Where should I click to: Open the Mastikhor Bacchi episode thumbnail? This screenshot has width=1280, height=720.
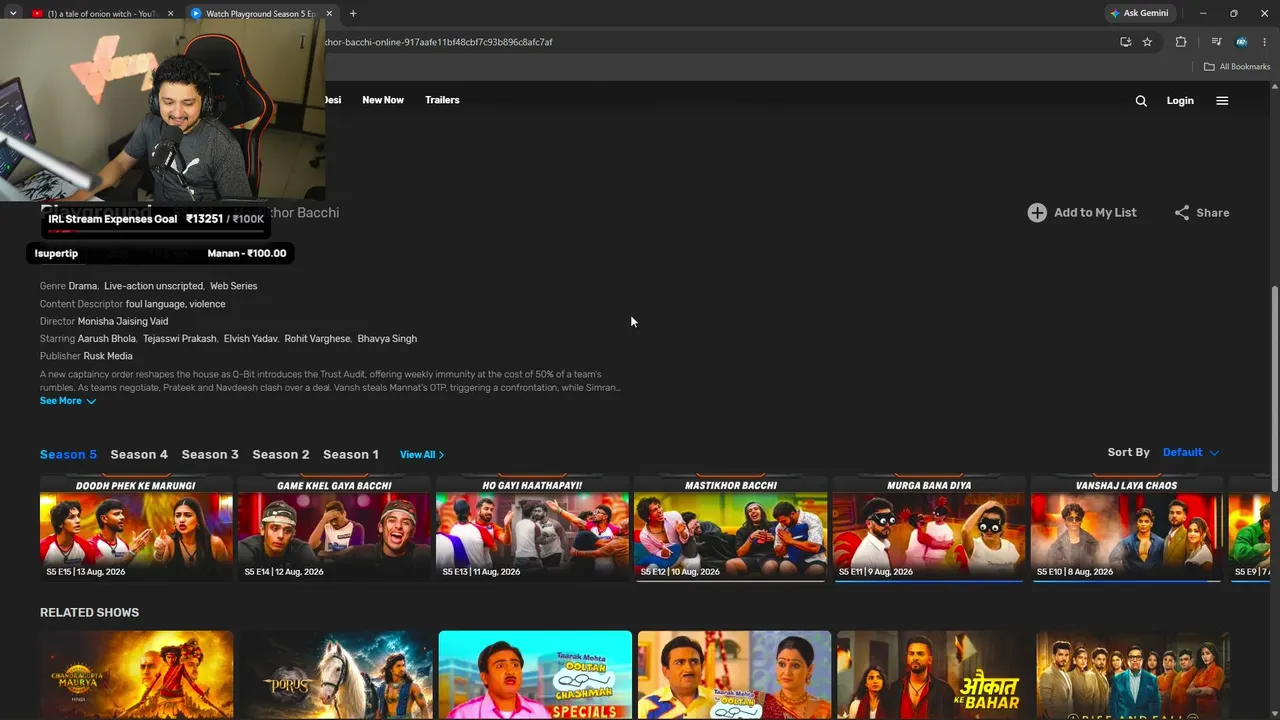click(731, 529)
